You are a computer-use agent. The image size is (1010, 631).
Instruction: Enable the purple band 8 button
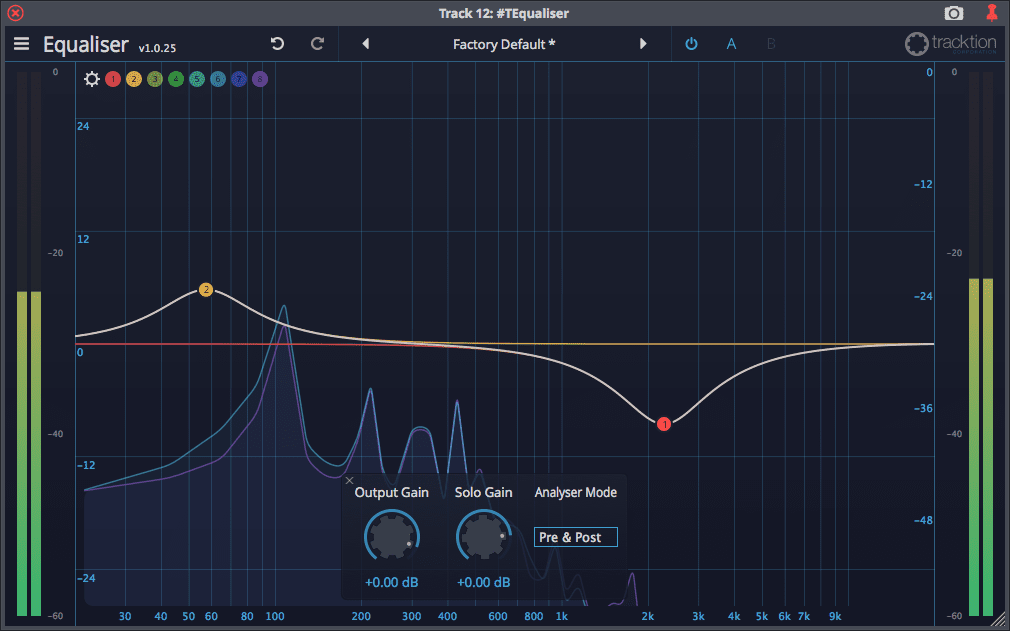pos(260,79)
